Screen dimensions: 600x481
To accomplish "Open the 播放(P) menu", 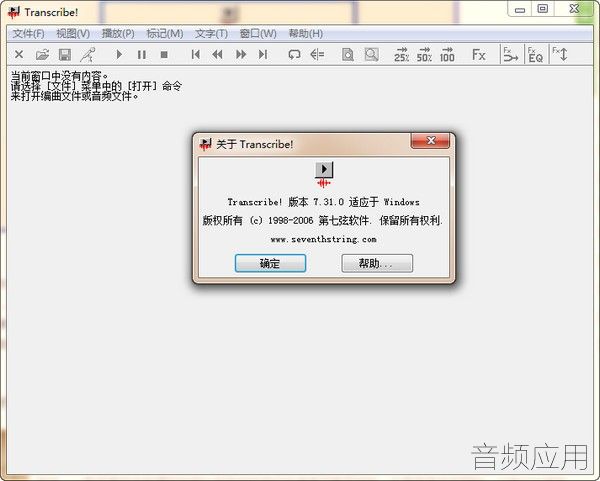I will click(118, 34).
